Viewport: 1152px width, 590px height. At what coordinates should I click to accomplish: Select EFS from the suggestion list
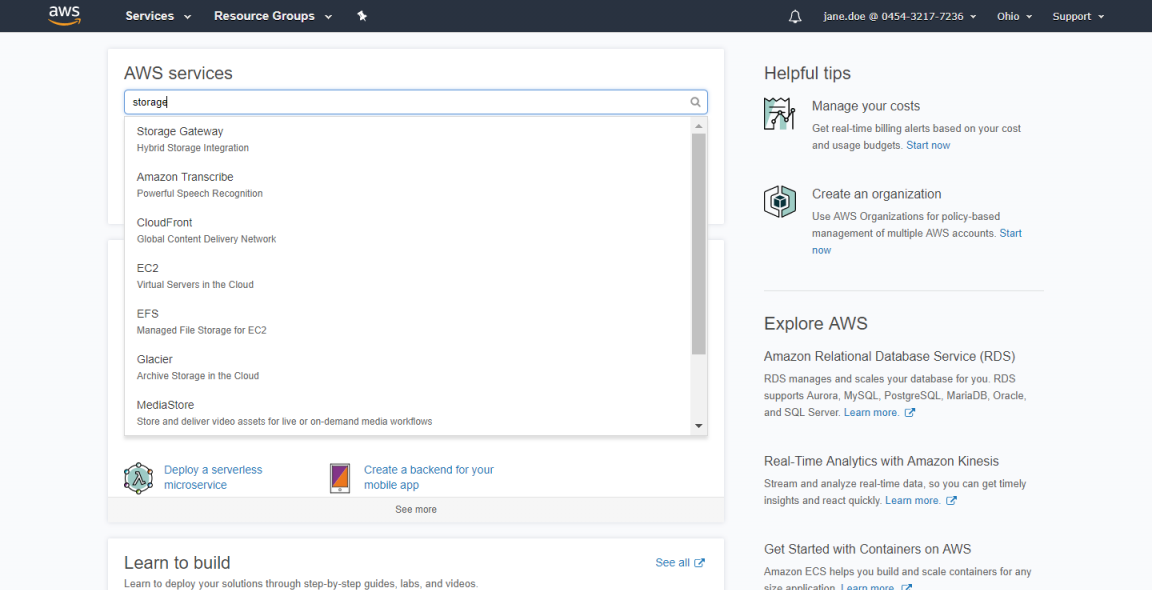[408, 321]
